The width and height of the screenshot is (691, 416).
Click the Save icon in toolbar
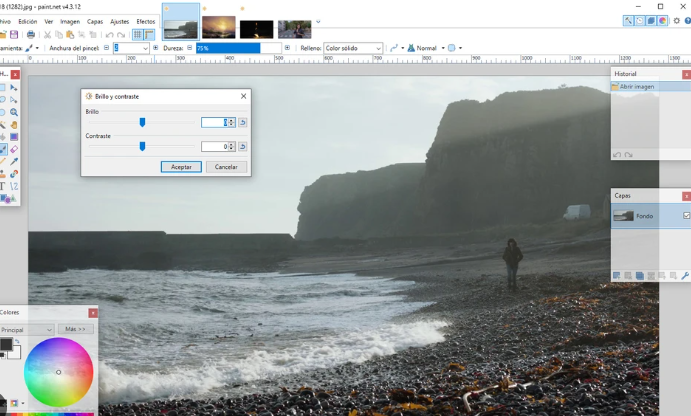tap(14, 34)
